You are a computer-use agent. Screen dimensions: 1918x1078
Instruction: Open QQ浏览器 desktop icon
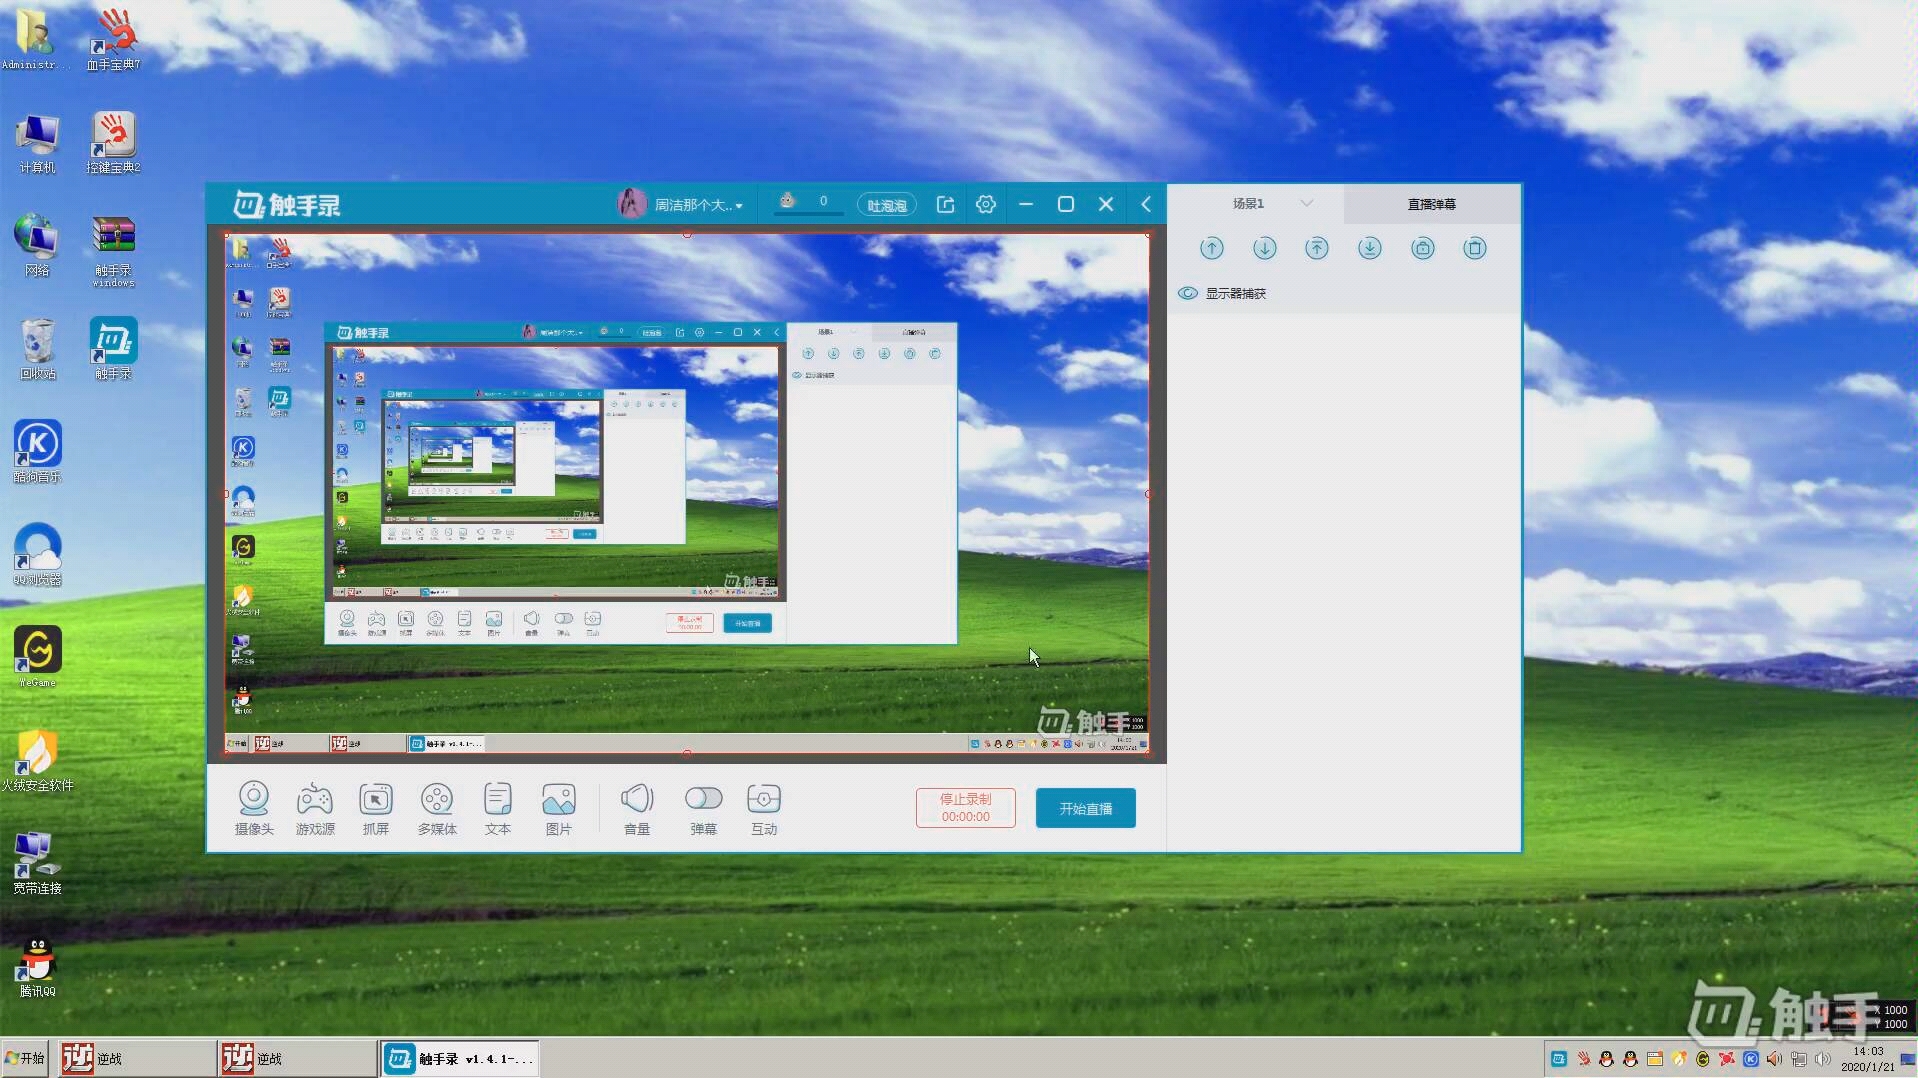pos(38,554)
